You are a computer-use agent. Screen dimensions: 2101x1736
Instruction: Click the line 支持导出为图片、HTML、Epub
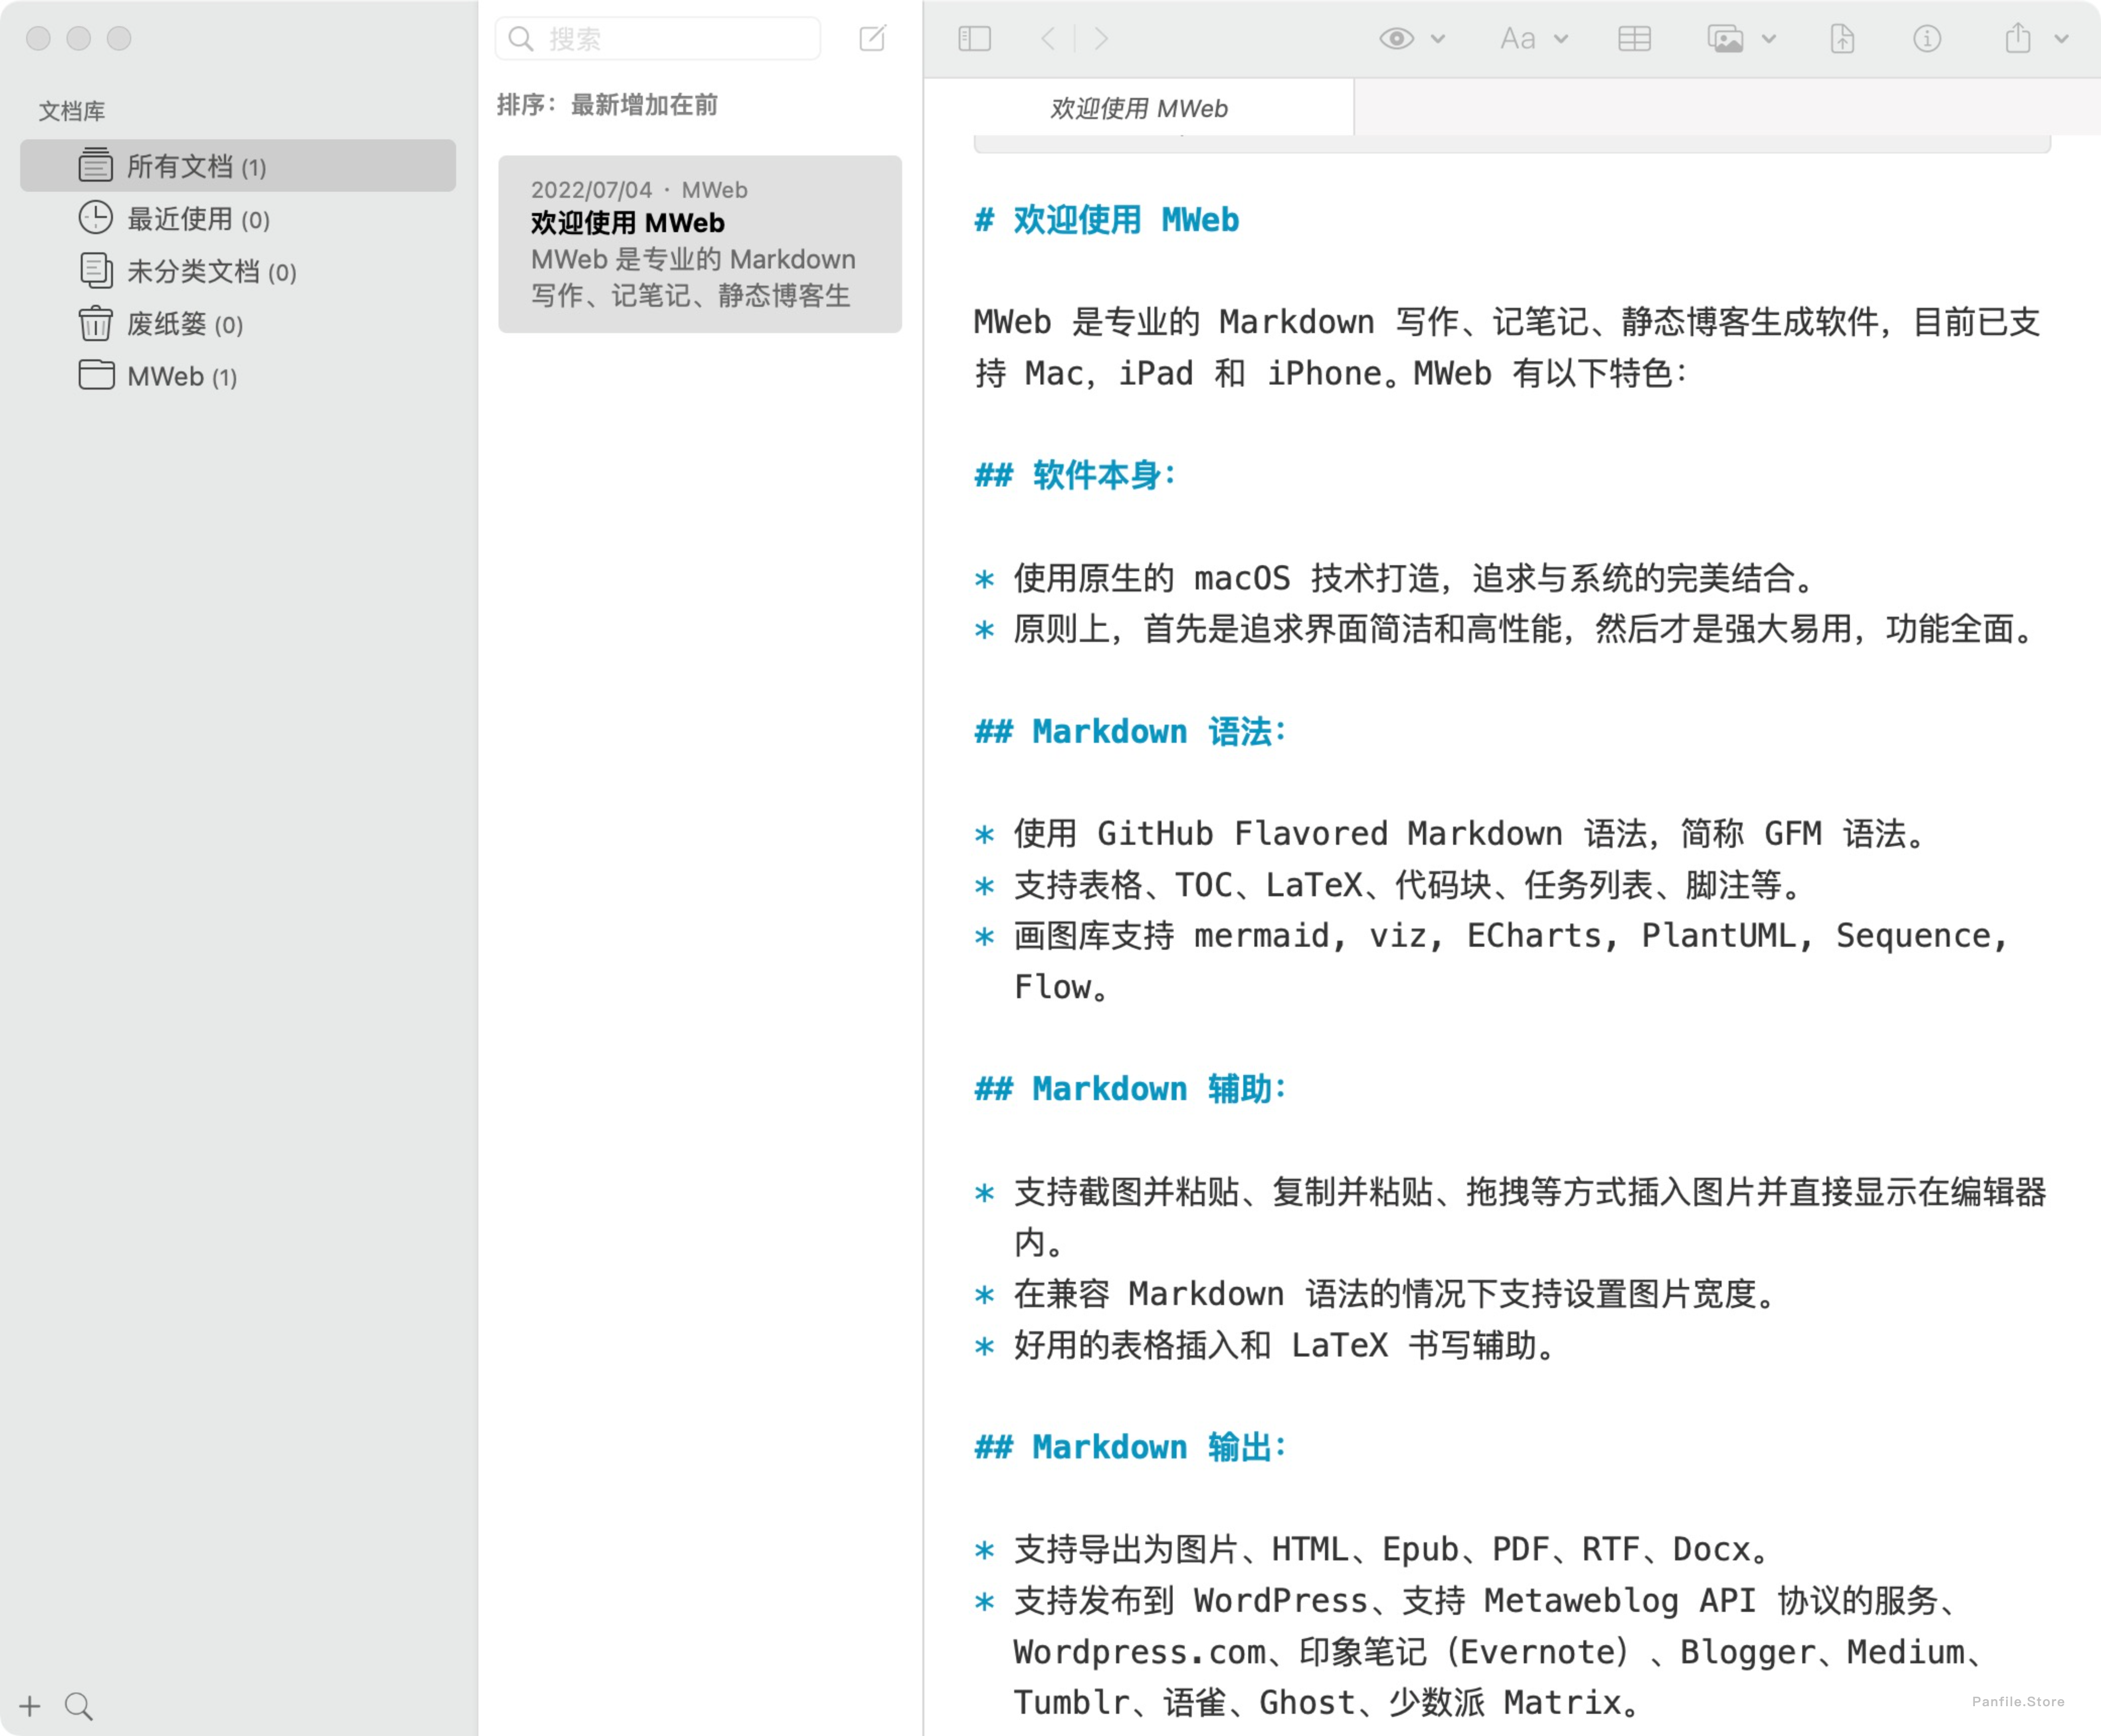point(1391,1549)
